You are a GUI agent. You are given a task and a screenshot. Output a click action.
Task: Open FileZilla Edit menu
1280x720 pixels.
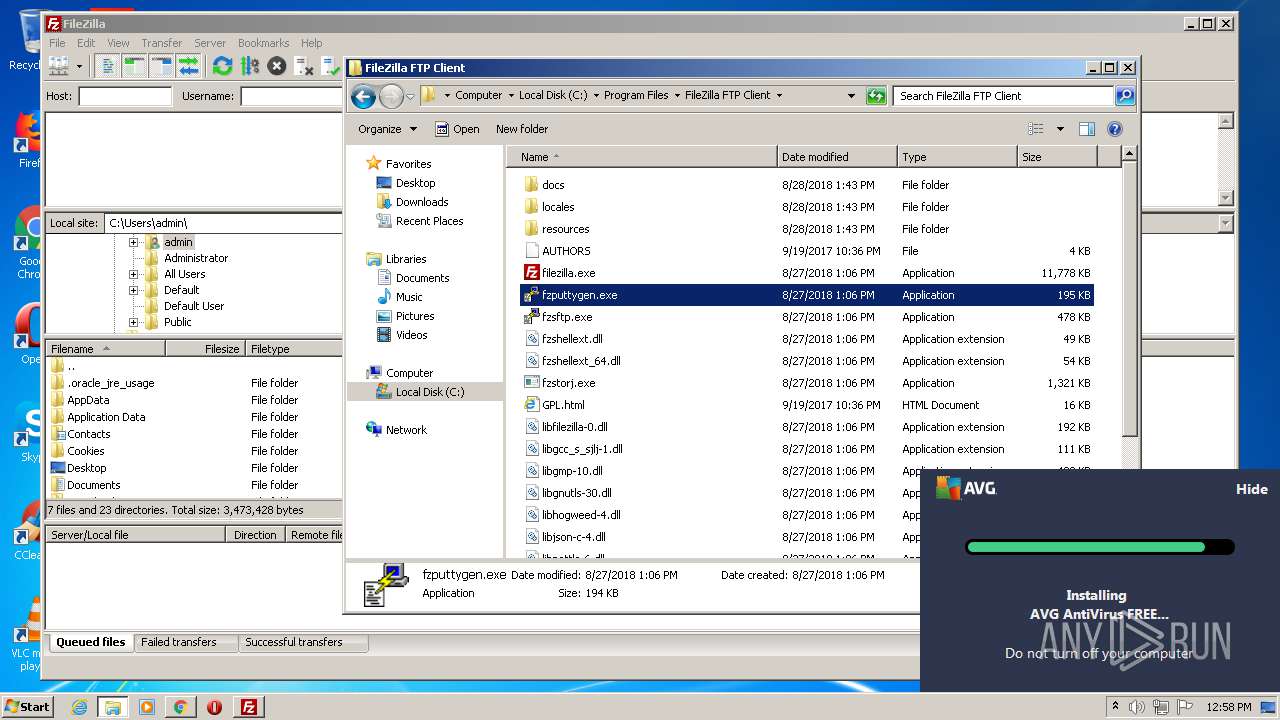coord(86,43)
